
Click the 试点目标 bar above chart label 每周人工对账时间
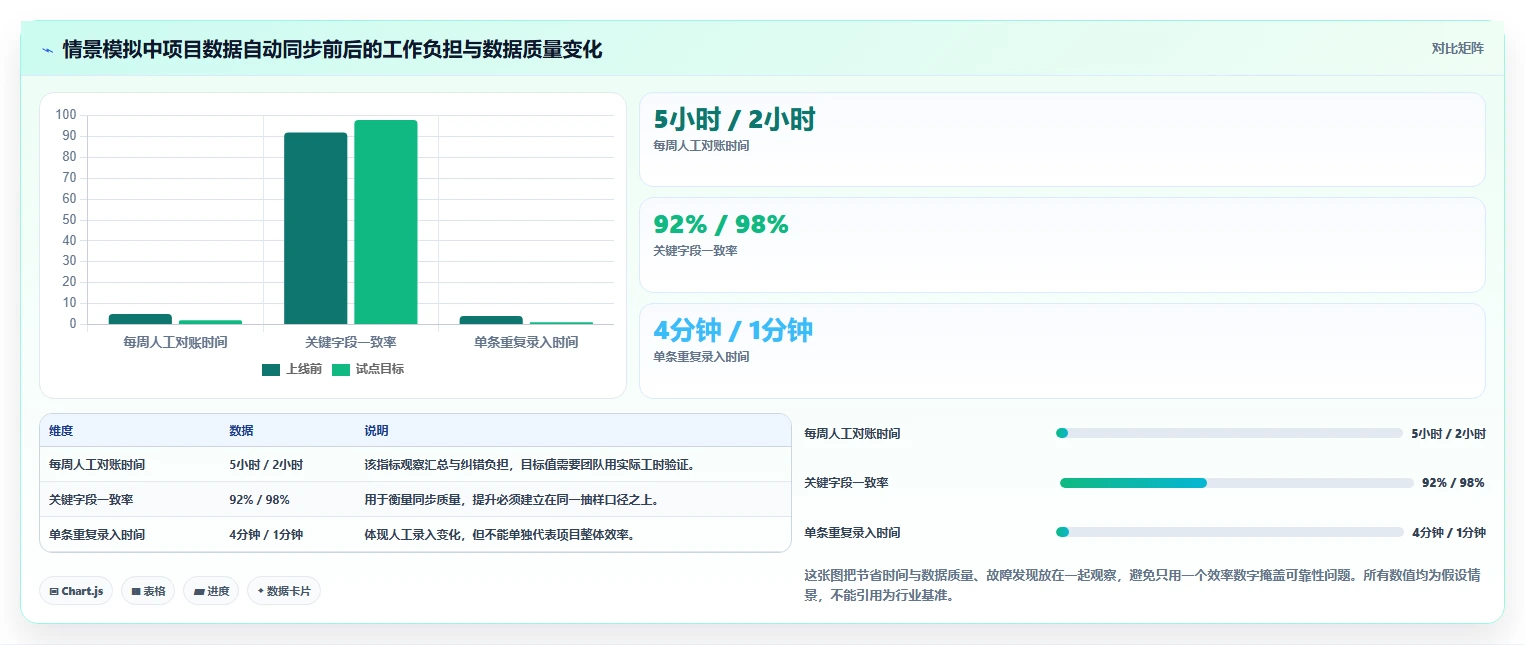click(x=210, y=322)
